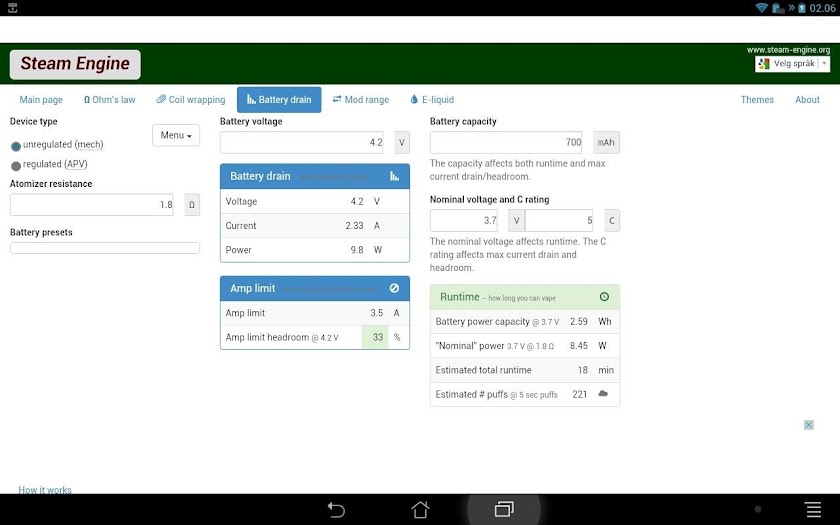Tap the Android back navigation icon
Screen dimensions: 840x525
[336, 509]
